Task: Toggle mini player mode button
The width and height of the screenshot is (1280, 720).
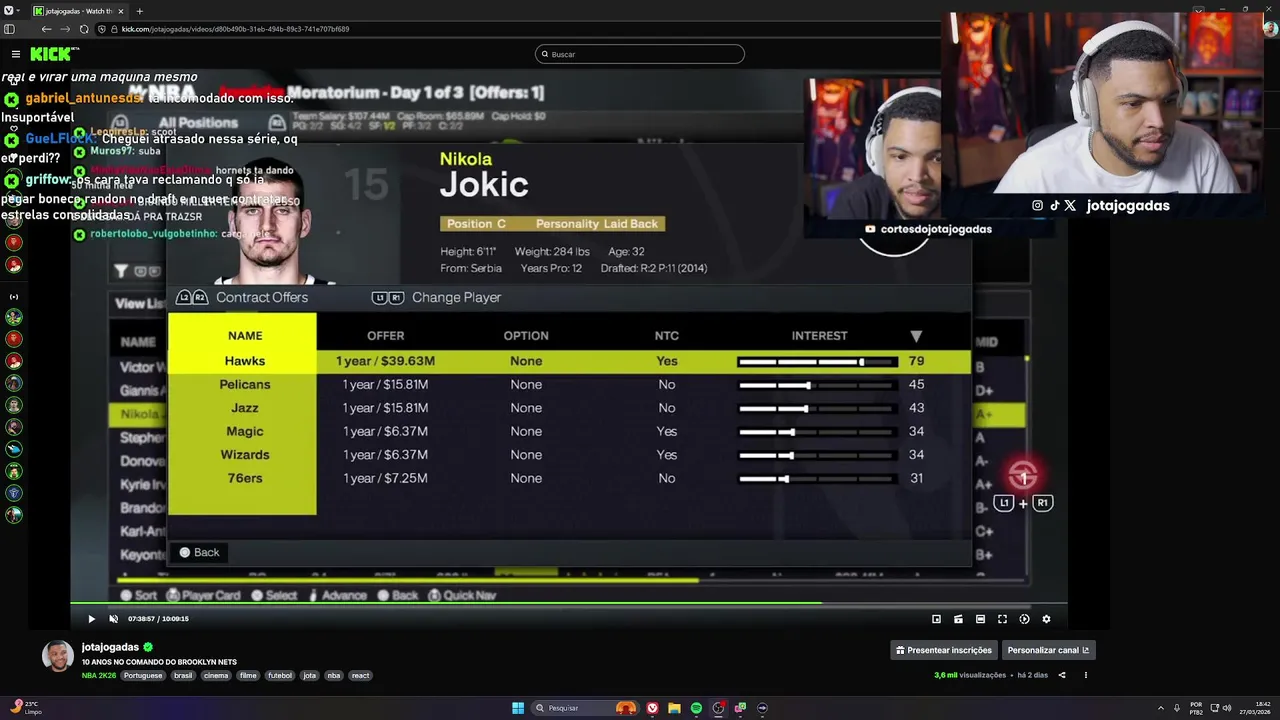Action: point(936,619)
